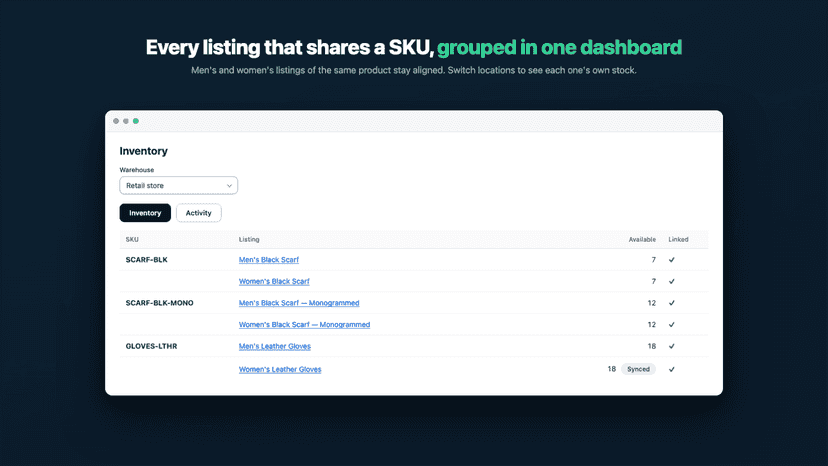
Task: Switch to the Inventory tab
Action: click(145, 213)
